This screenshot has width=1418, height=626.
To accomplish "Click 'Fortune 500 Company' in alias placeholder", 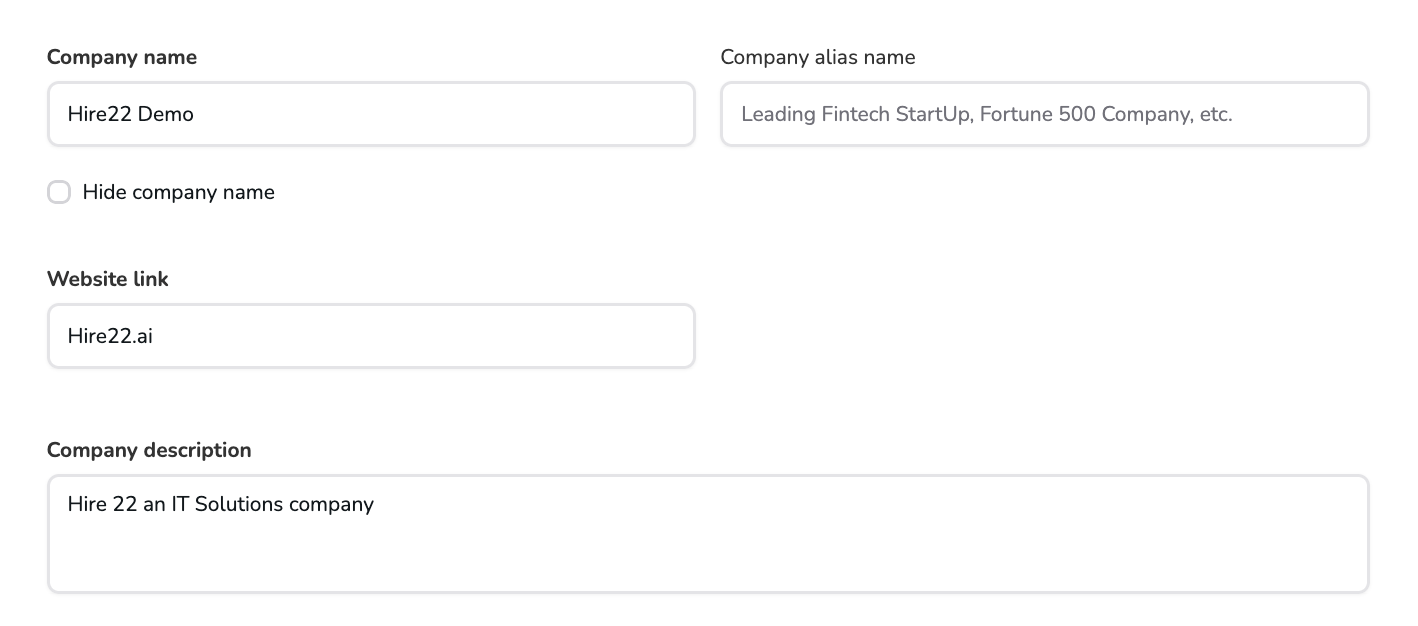I will (1084, 114).
